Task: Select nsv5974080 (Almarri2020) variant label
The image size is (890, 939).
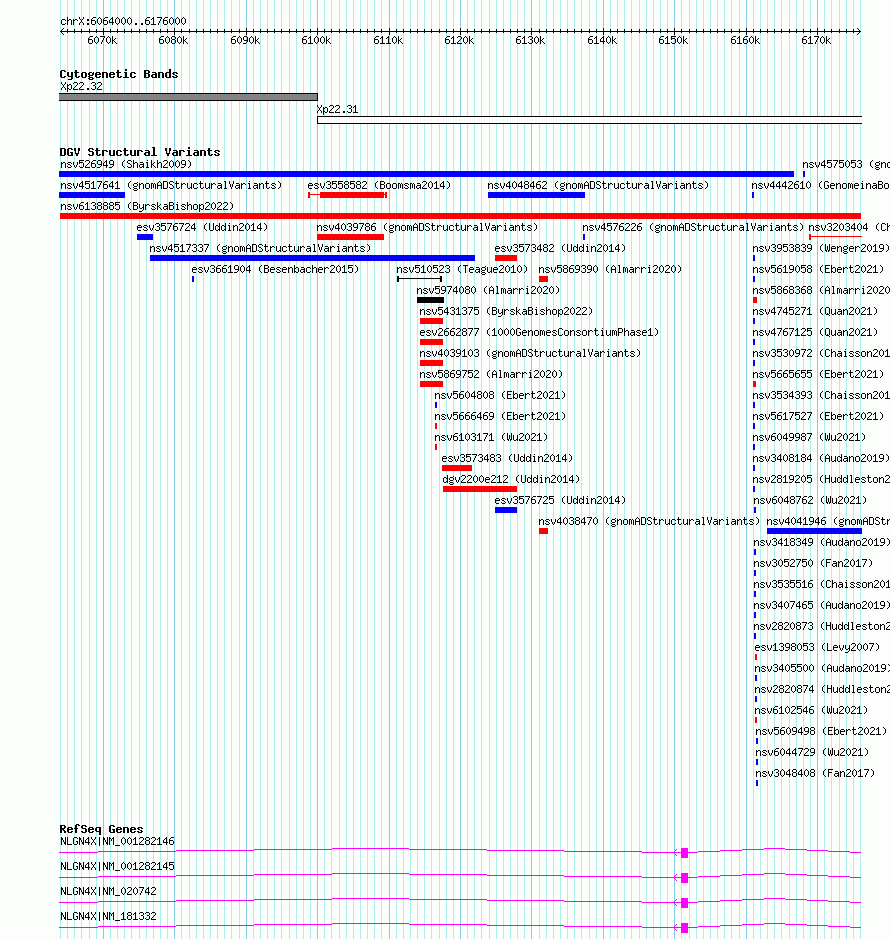Action: (x=488, y=290)
